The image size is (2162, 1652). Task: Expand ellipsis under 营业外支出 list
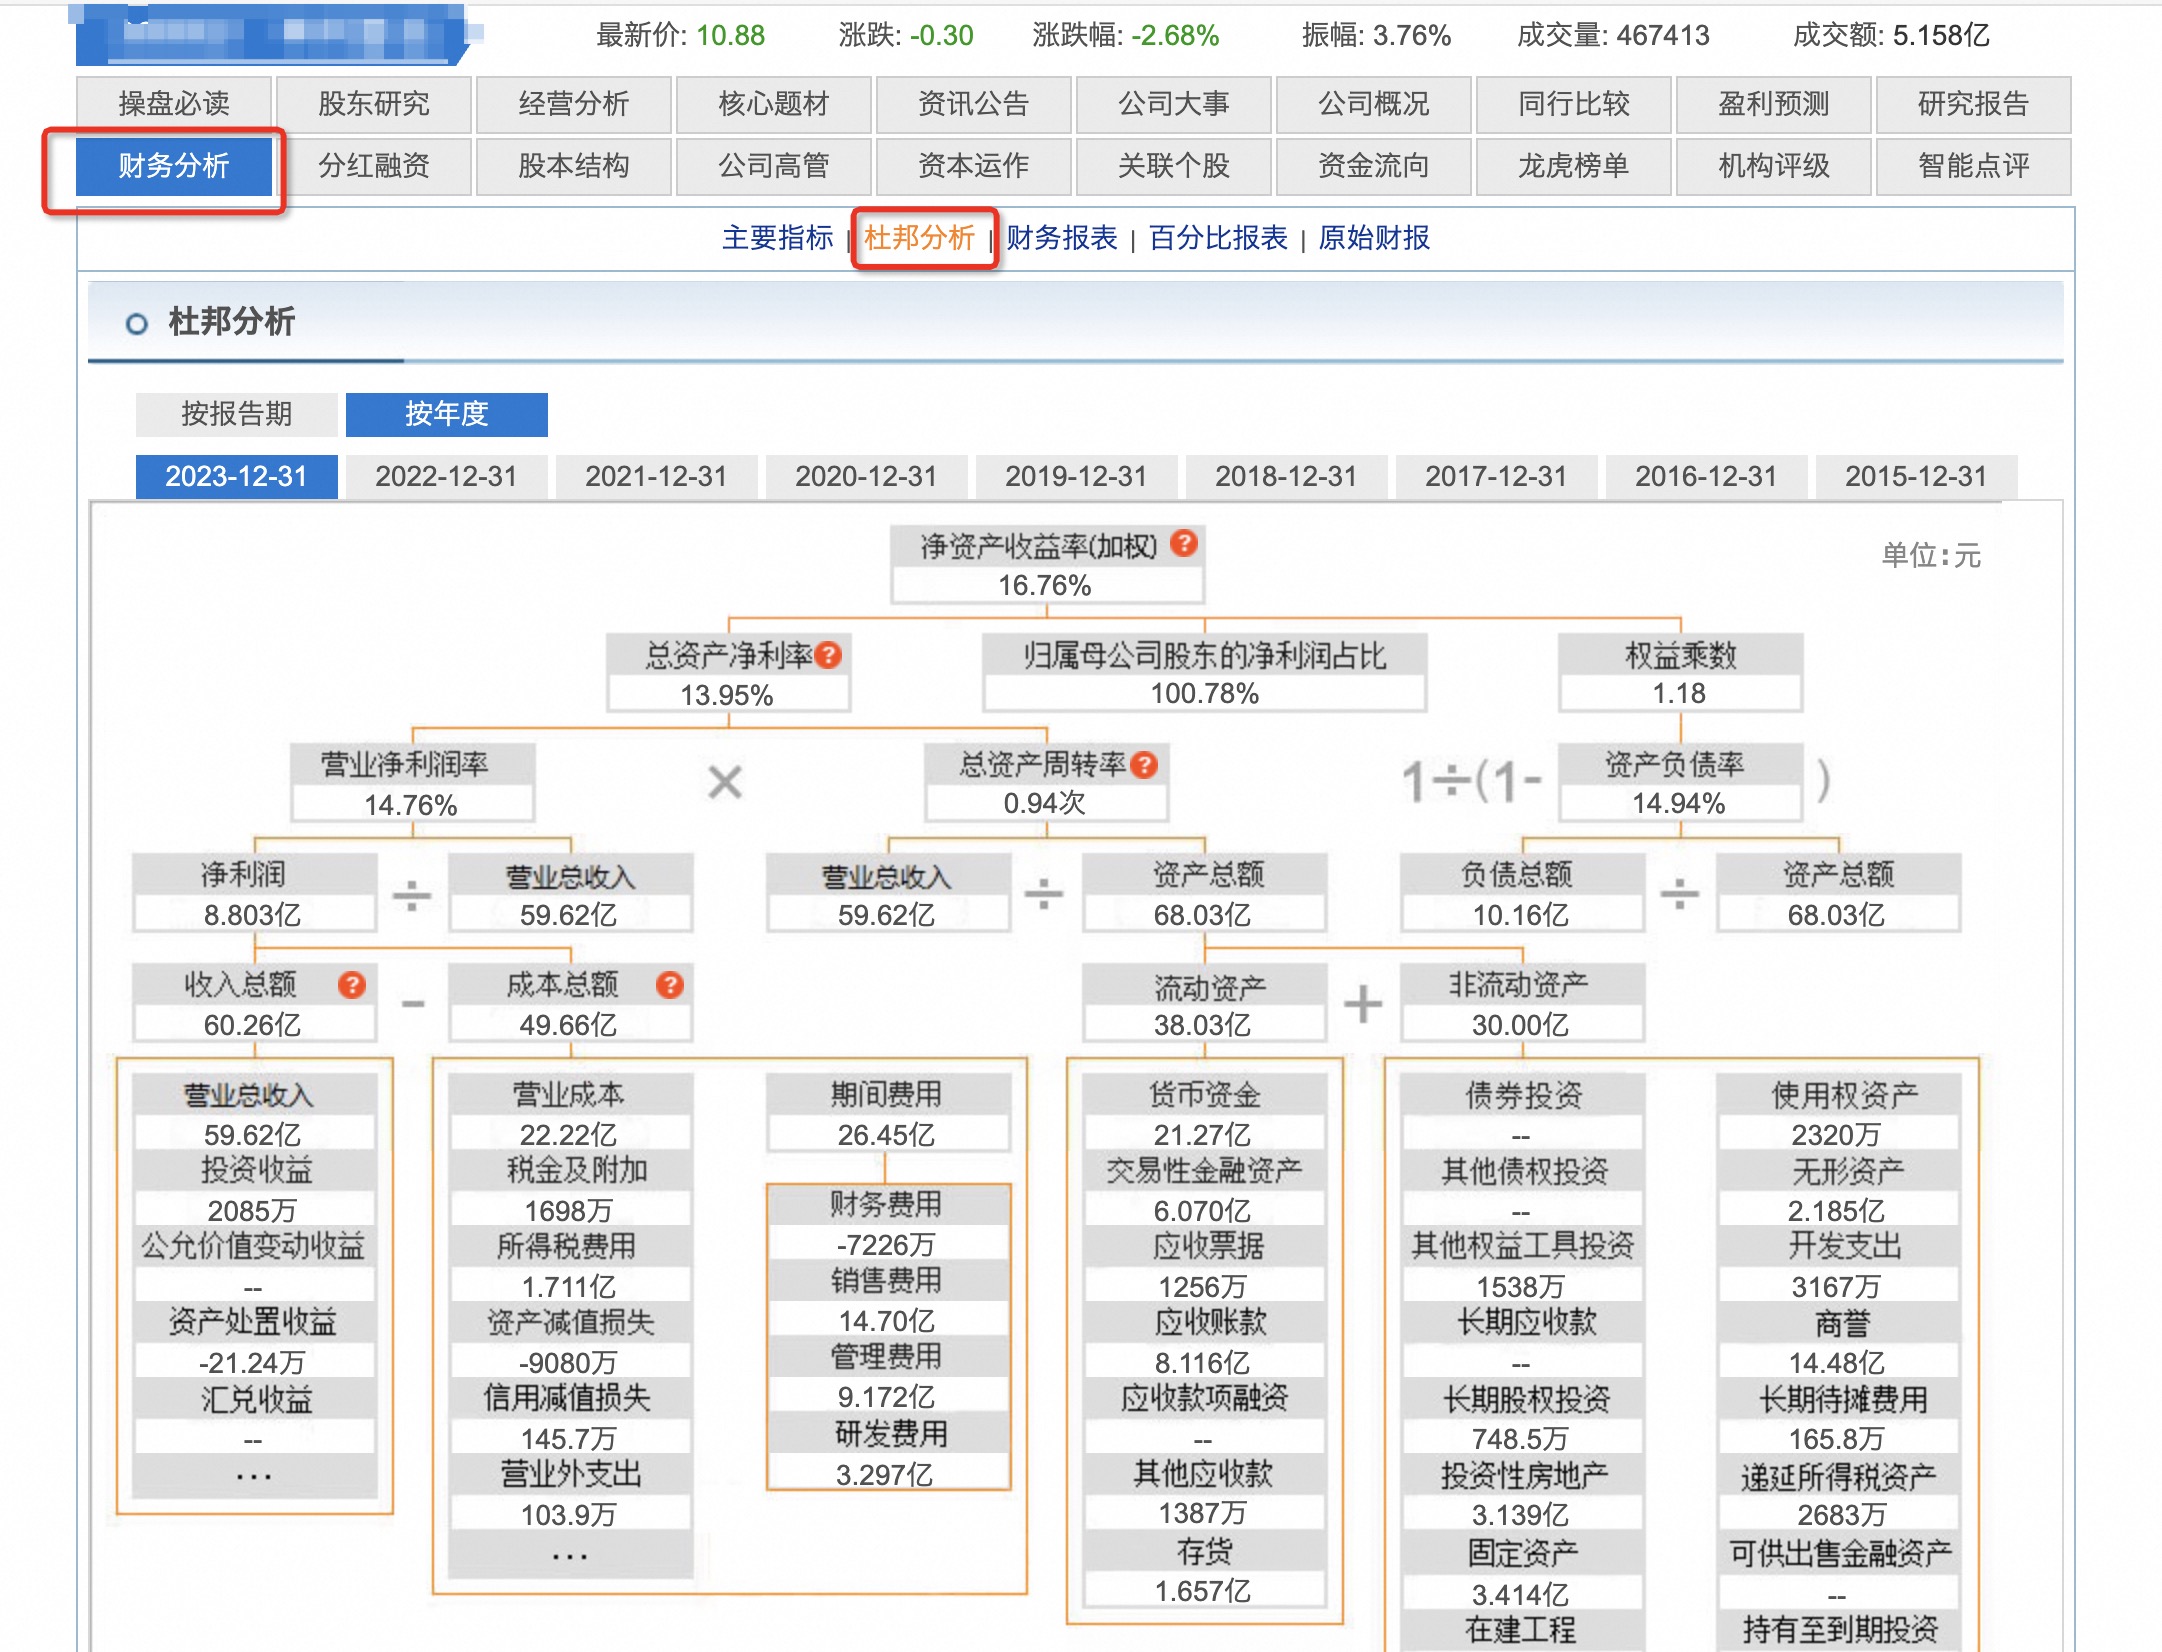pyautogui.click(x=570, y=1557)
